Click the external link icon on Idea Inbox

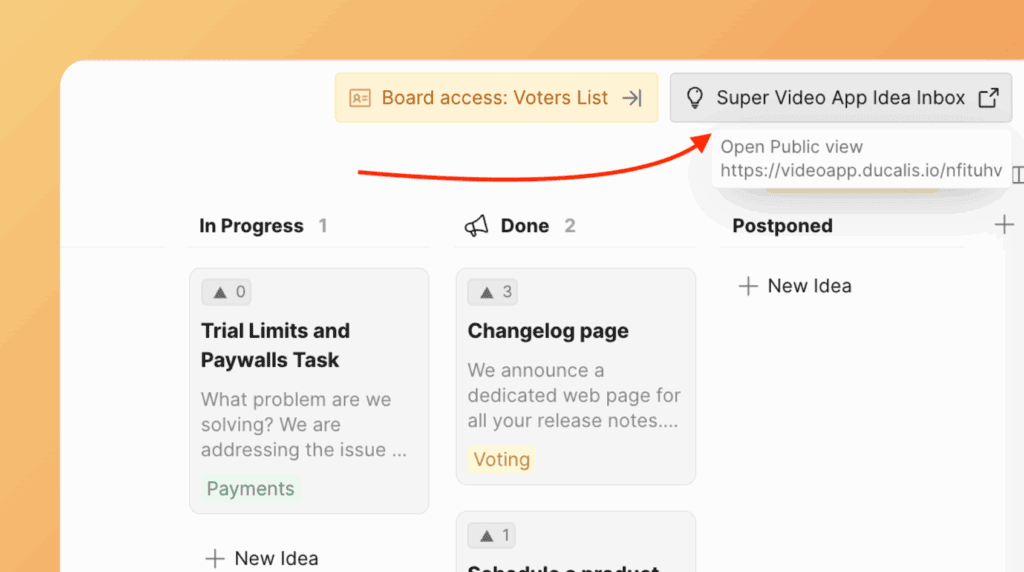(x=988, y=98)
